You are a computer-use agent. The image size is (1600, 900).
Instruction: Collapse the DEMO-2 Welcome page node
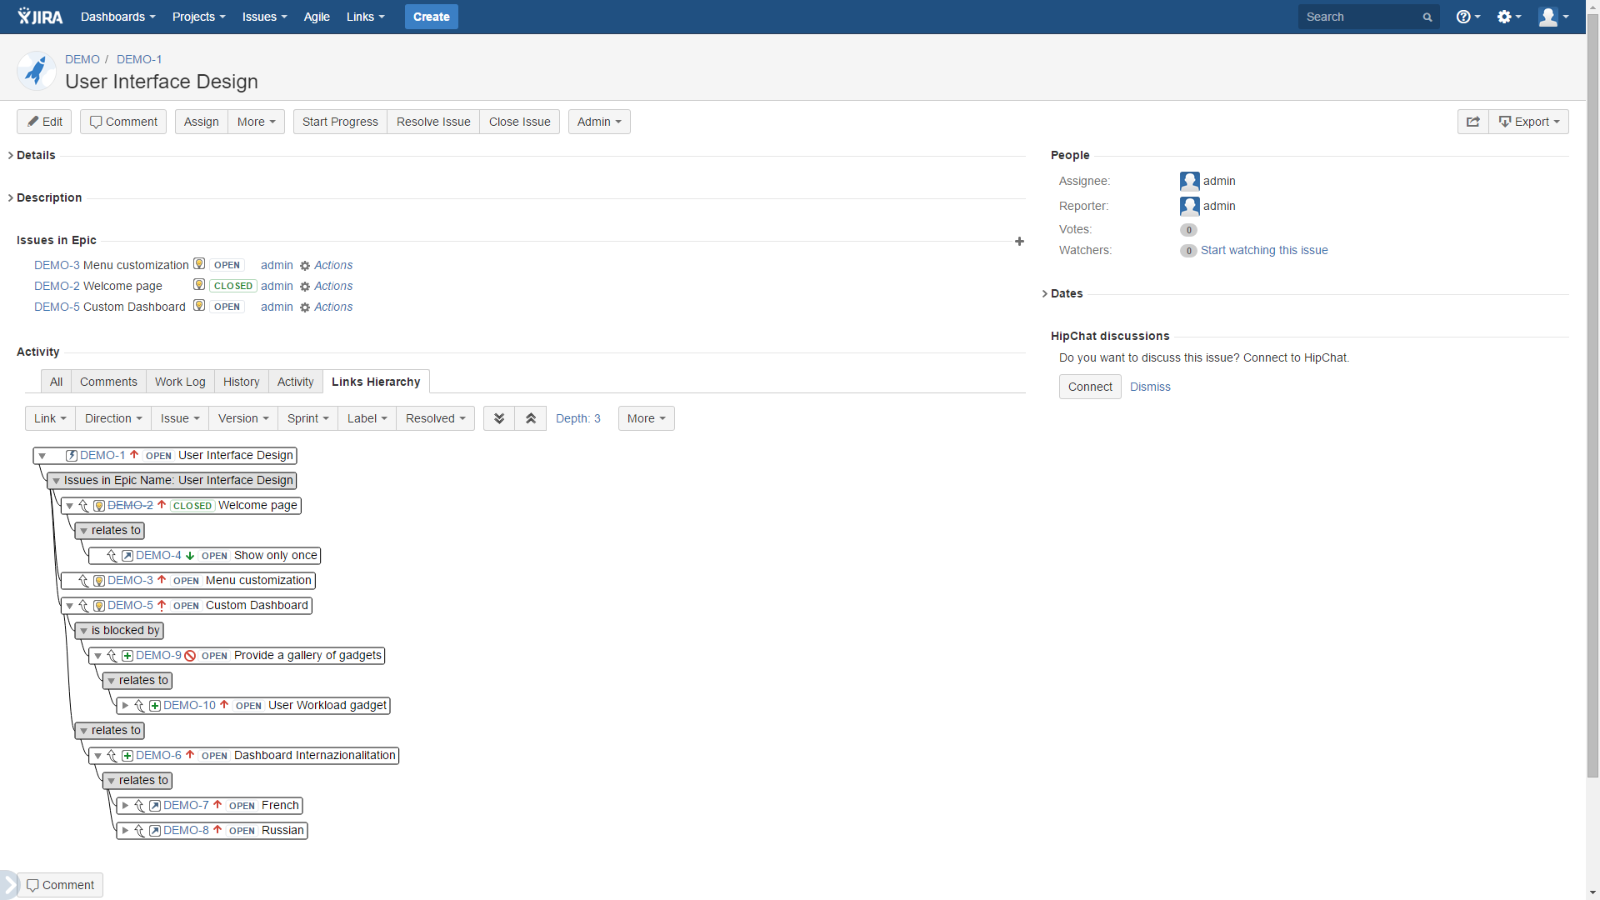(69, 506)
